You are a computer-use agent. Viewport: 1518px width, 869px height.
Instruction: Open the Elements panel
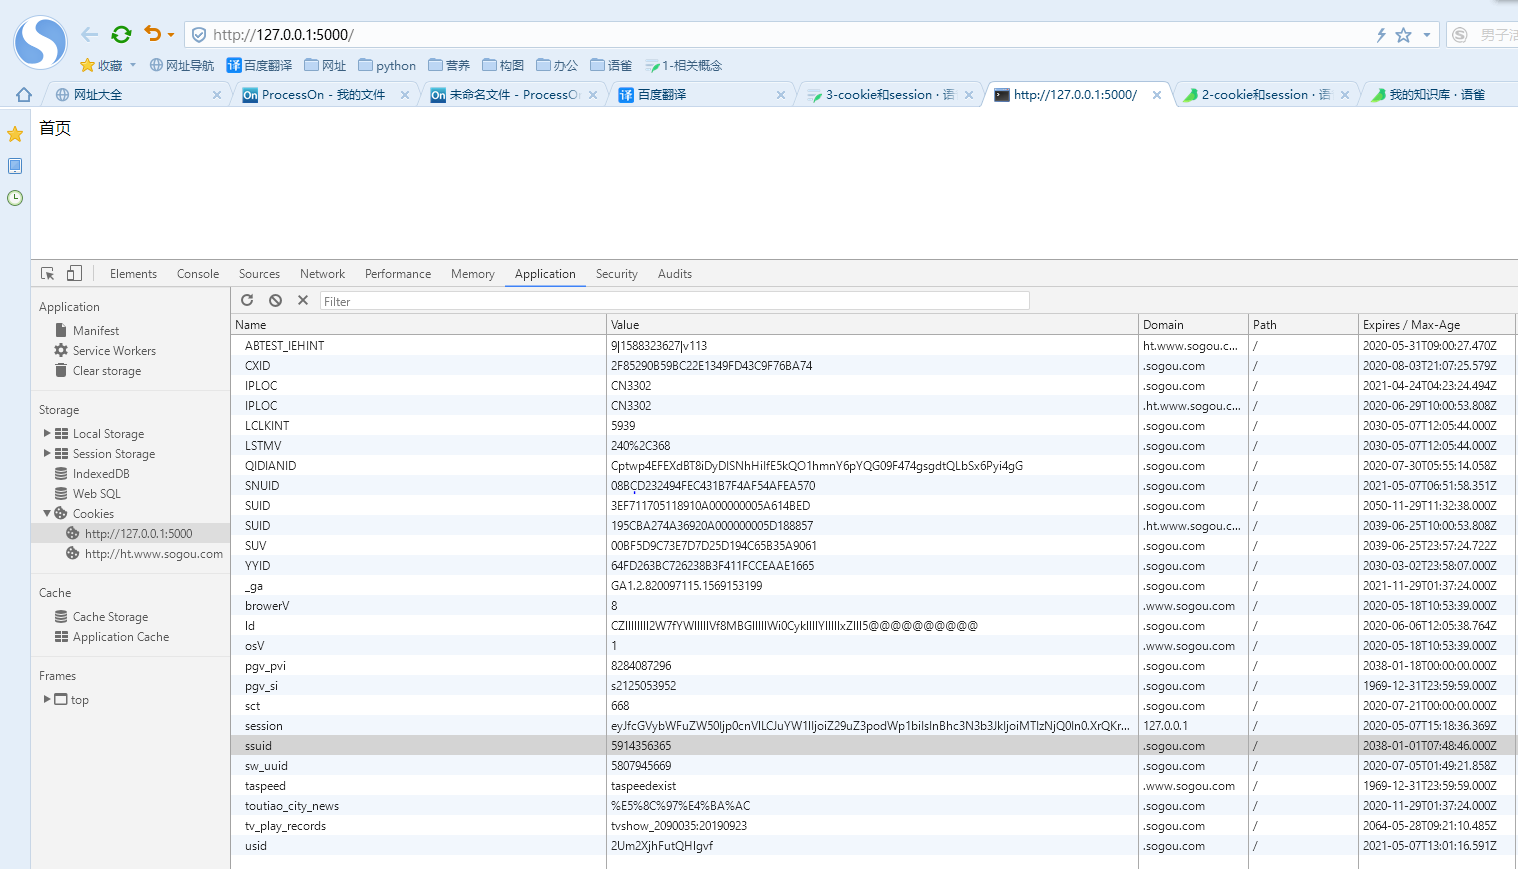point(133,274)
